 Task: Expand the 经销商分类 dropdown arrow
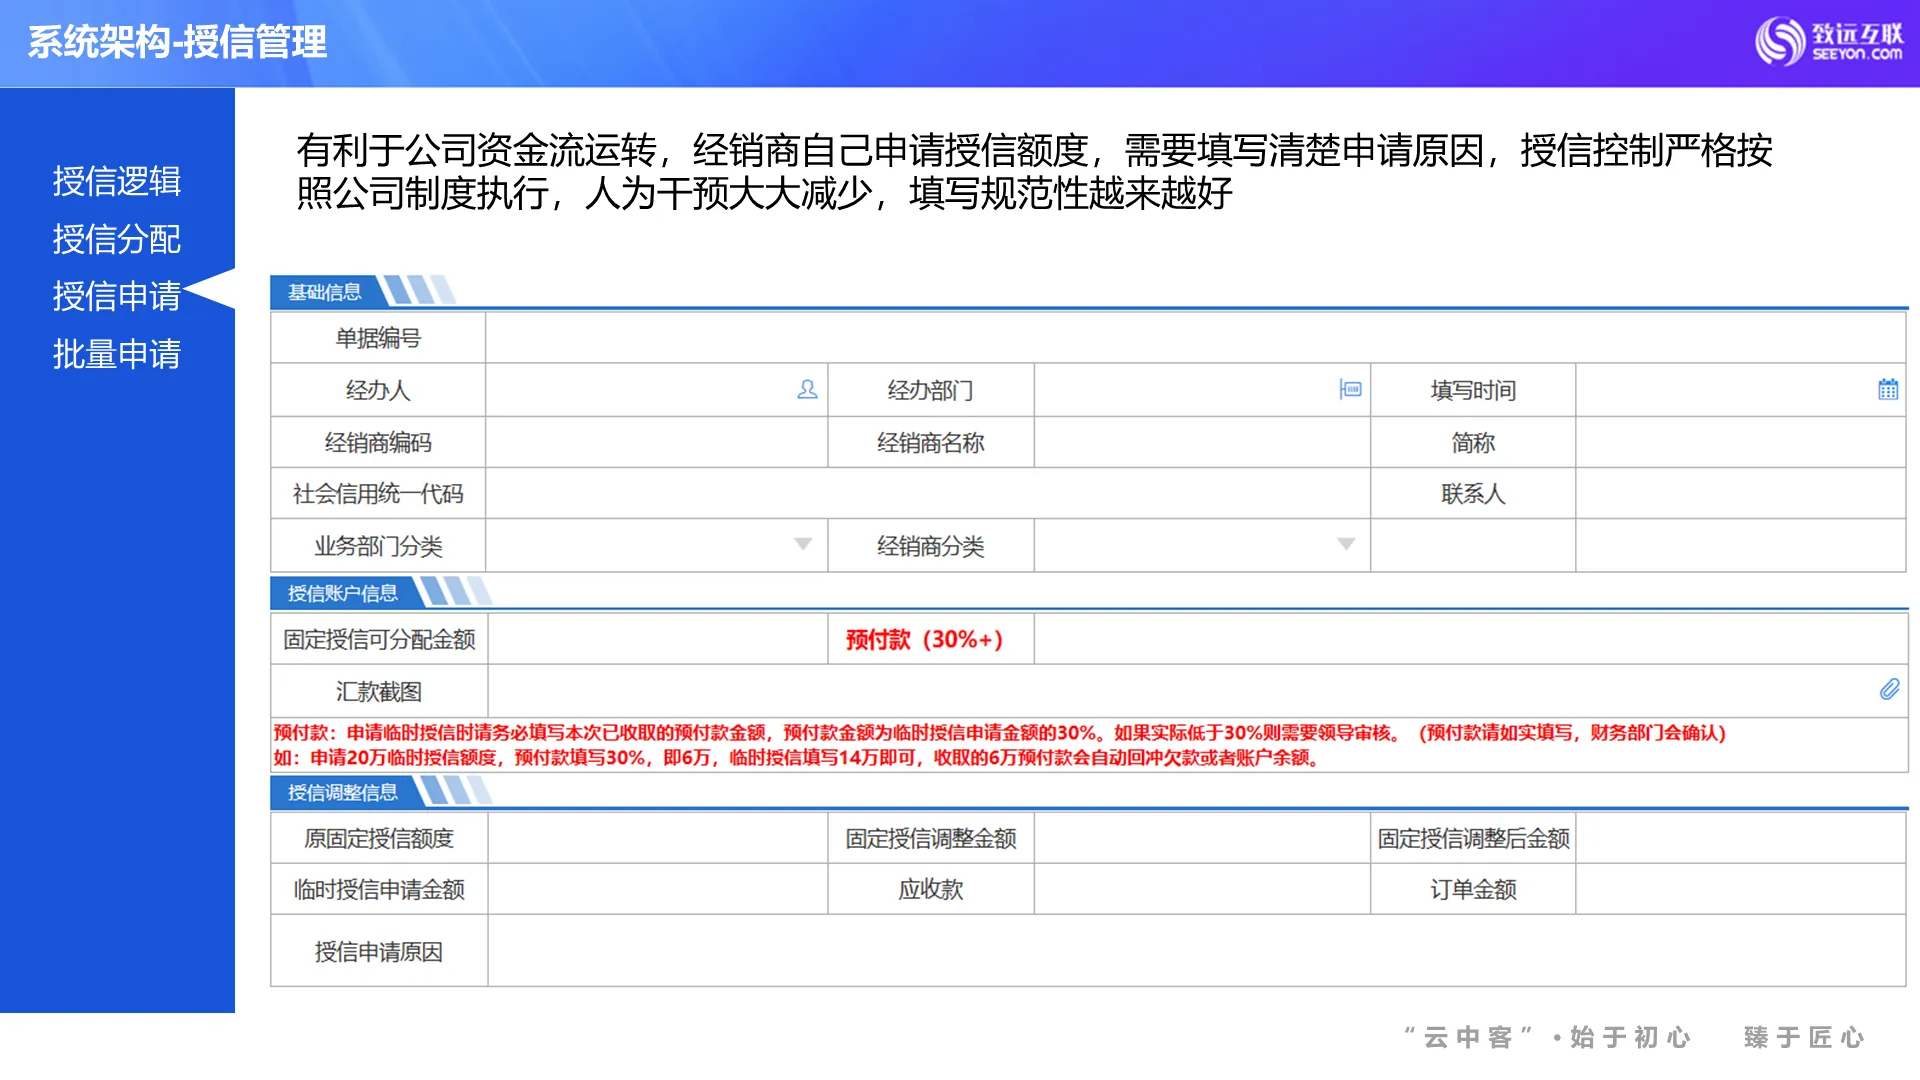[1346, 544]
